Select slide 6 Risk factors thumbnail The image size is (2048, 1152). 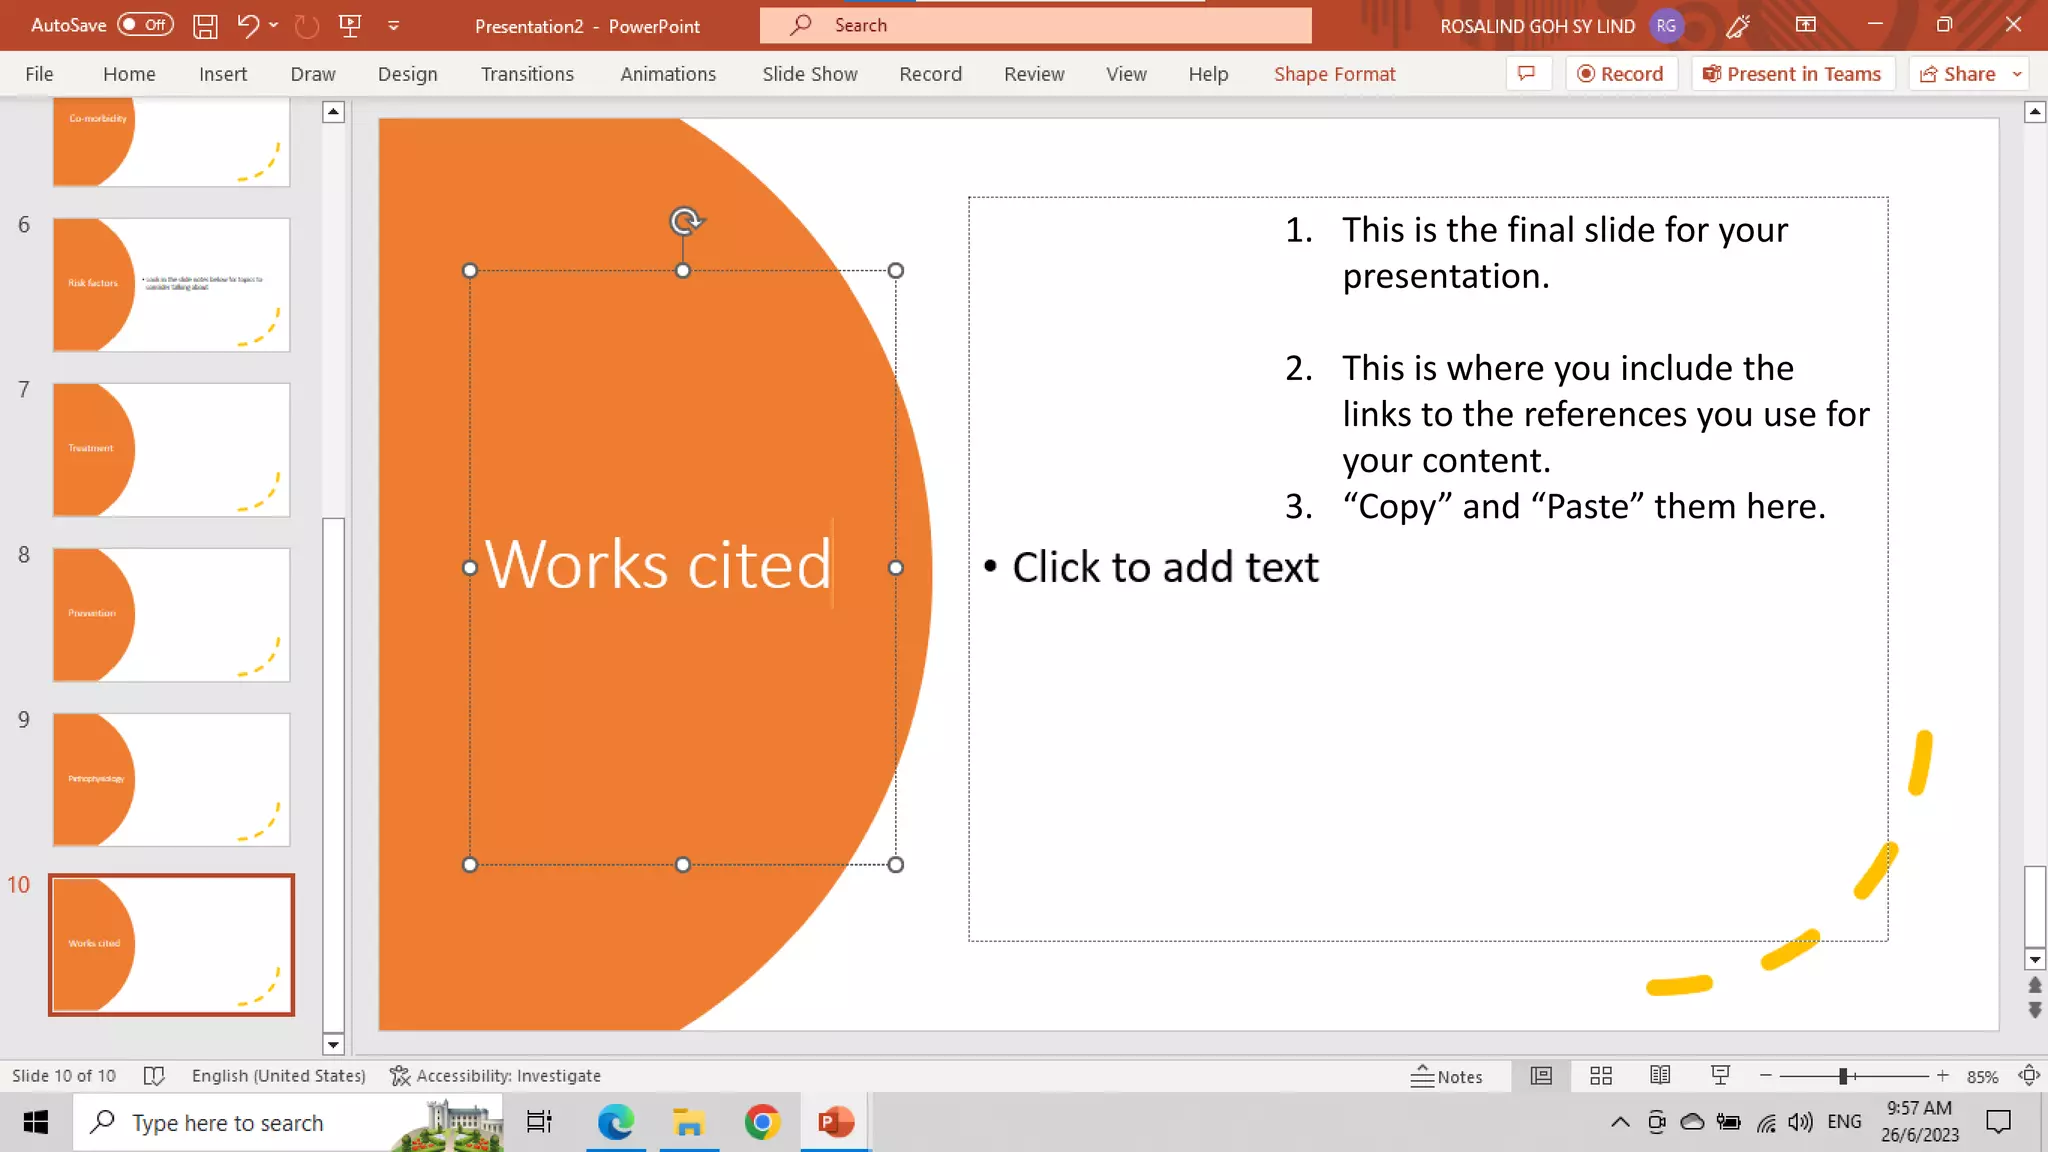[171, 285]
